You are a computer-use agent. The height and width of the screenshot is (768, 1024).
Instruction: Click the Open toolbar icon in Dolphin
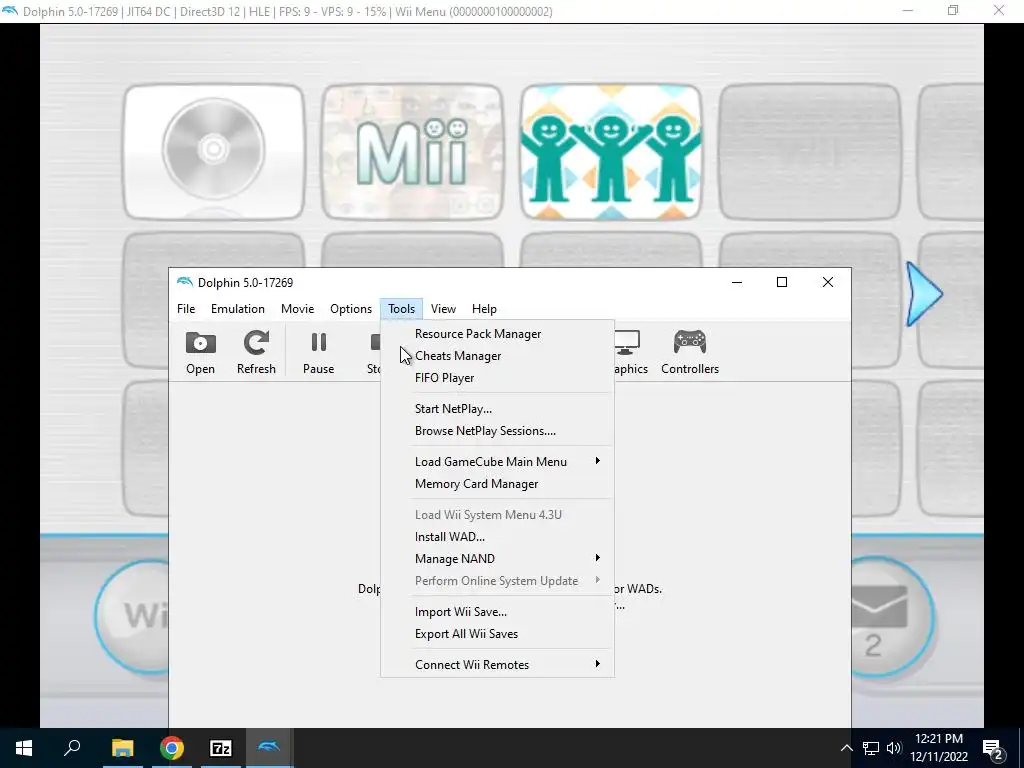click(x=200, y=353)
